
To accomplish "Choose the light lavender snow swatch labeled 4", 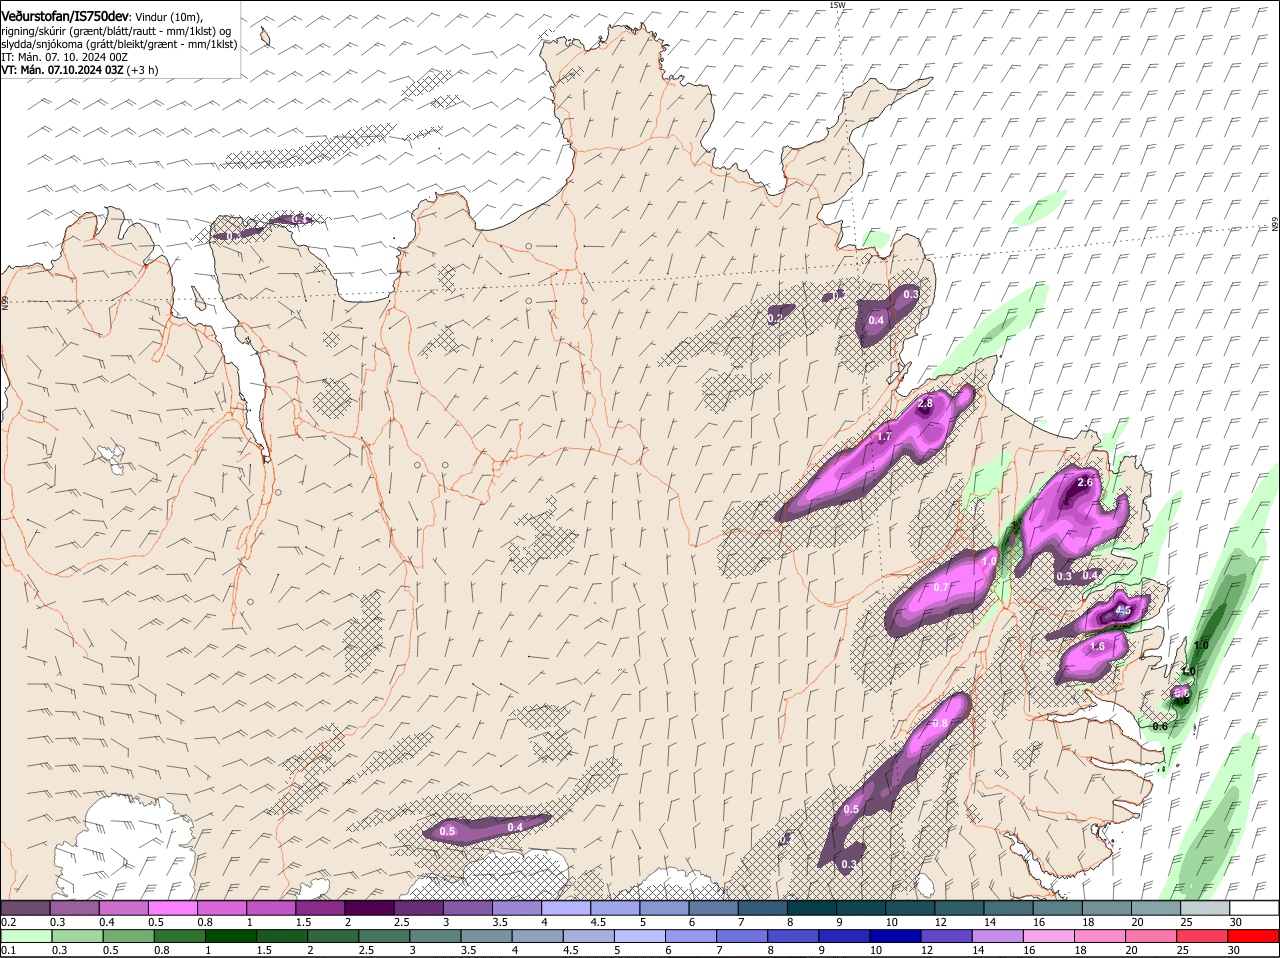I will point(566,907).
